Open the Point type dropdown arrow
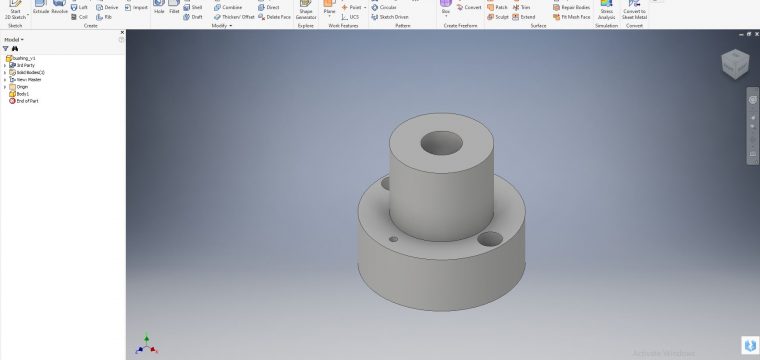The width and height of the screenshot is (760, 360). click(x=365, y=8)
